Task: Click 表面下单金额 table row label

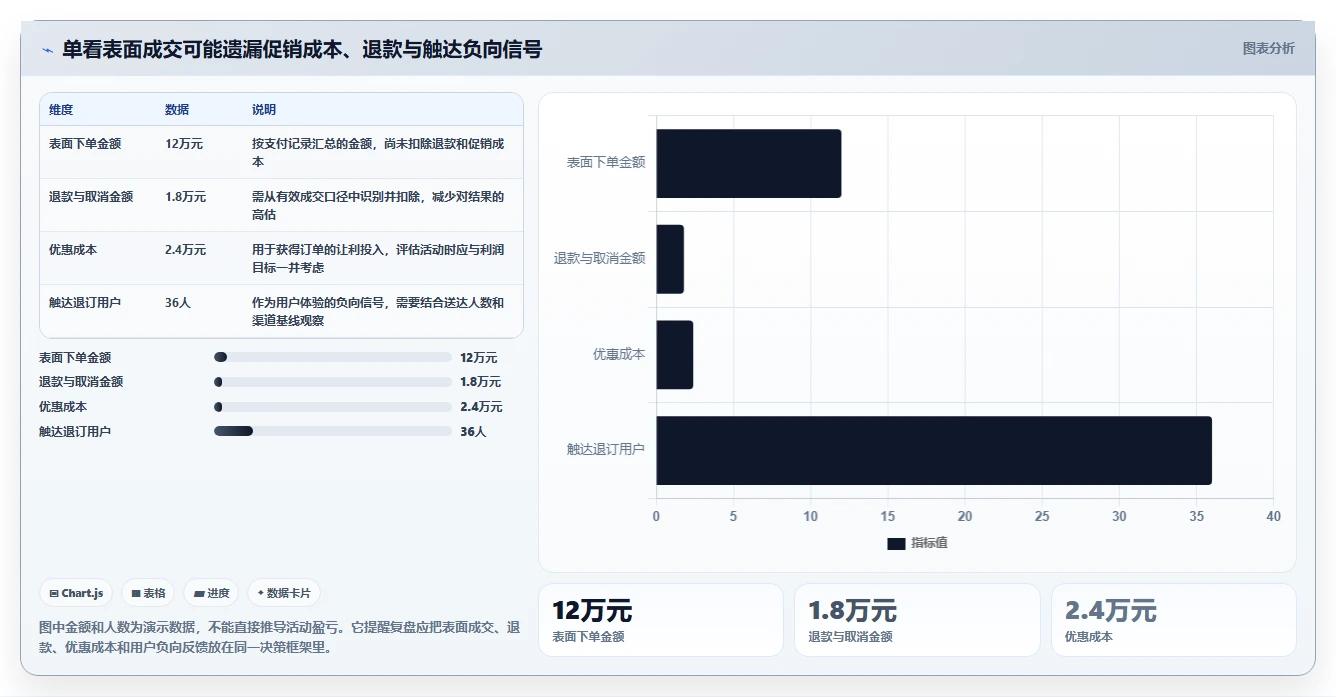Action: 85,144
